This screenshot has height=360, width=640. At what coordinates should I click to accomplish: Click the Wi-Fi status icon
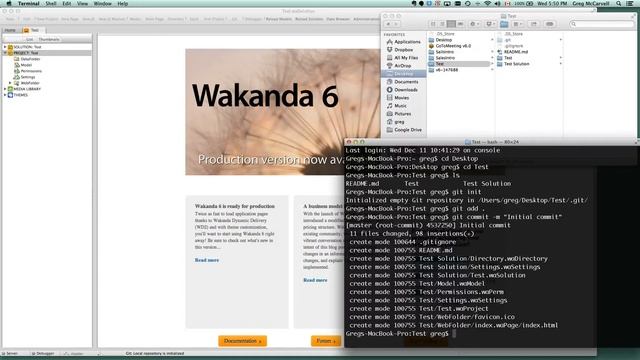coord(487,3)
